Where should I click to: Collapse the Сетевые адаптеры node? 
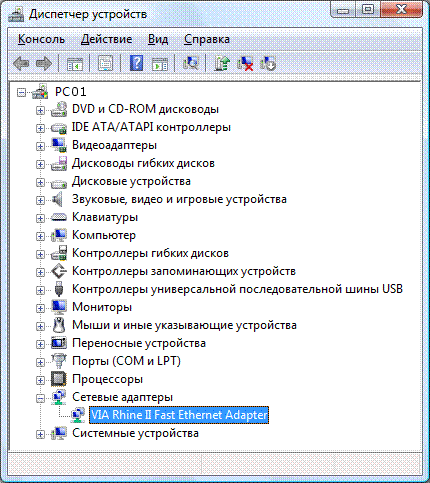coord(40,398)
